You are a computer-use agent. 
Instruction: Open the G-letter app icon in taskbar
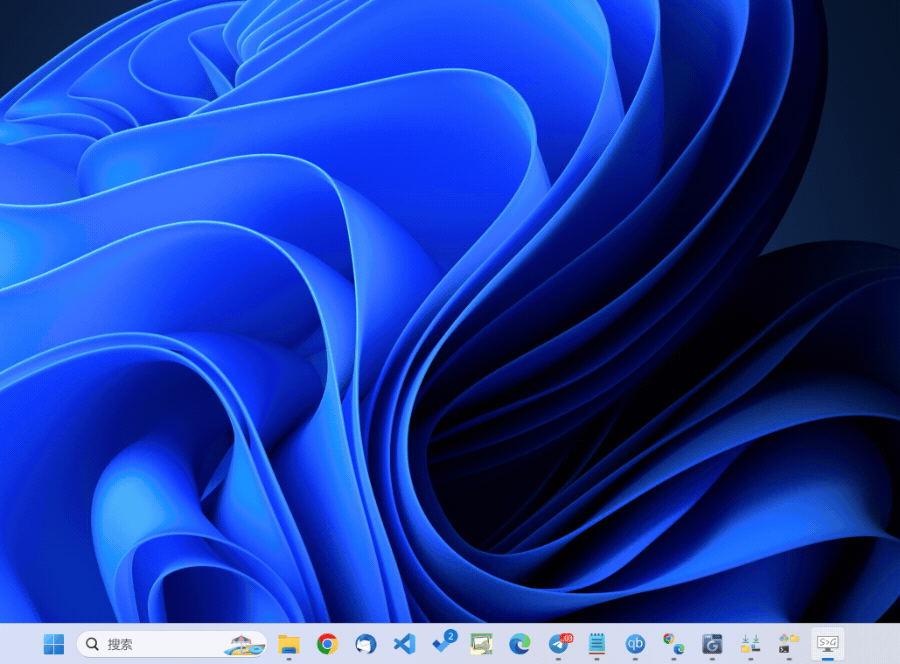(x=712, y=644)
